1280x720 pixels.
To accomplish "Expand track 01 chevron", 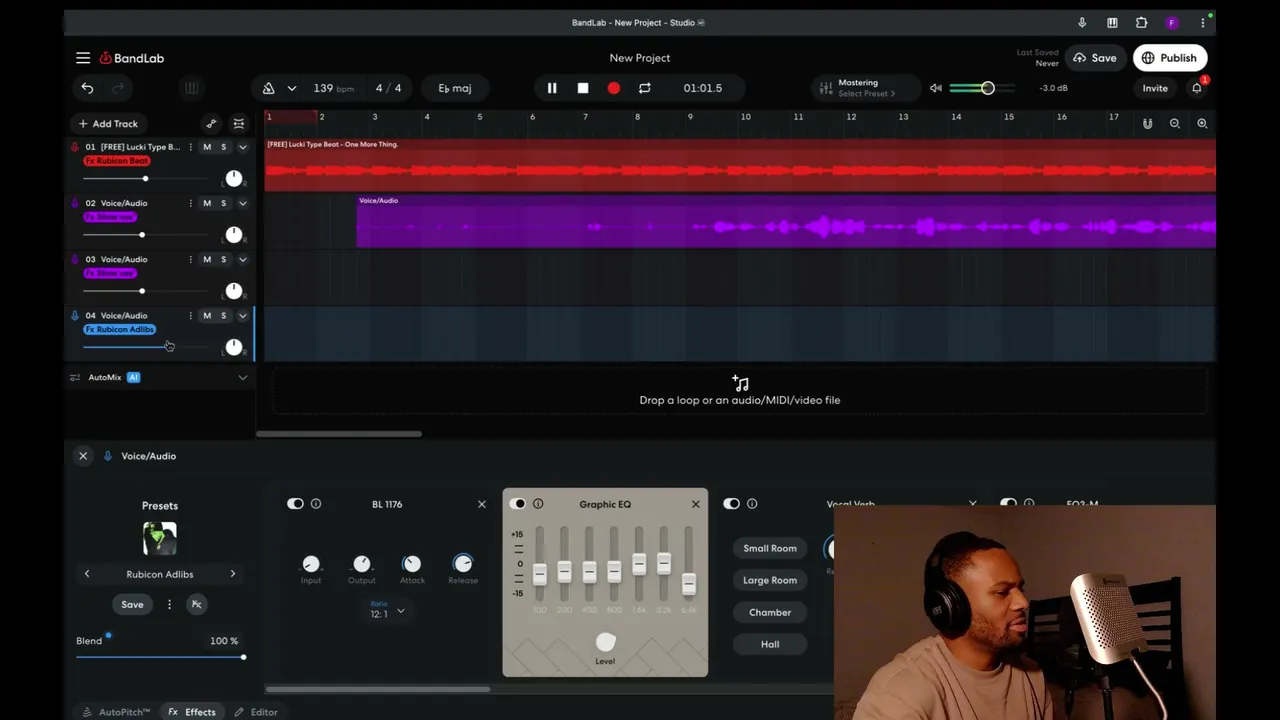I will 242,147.
